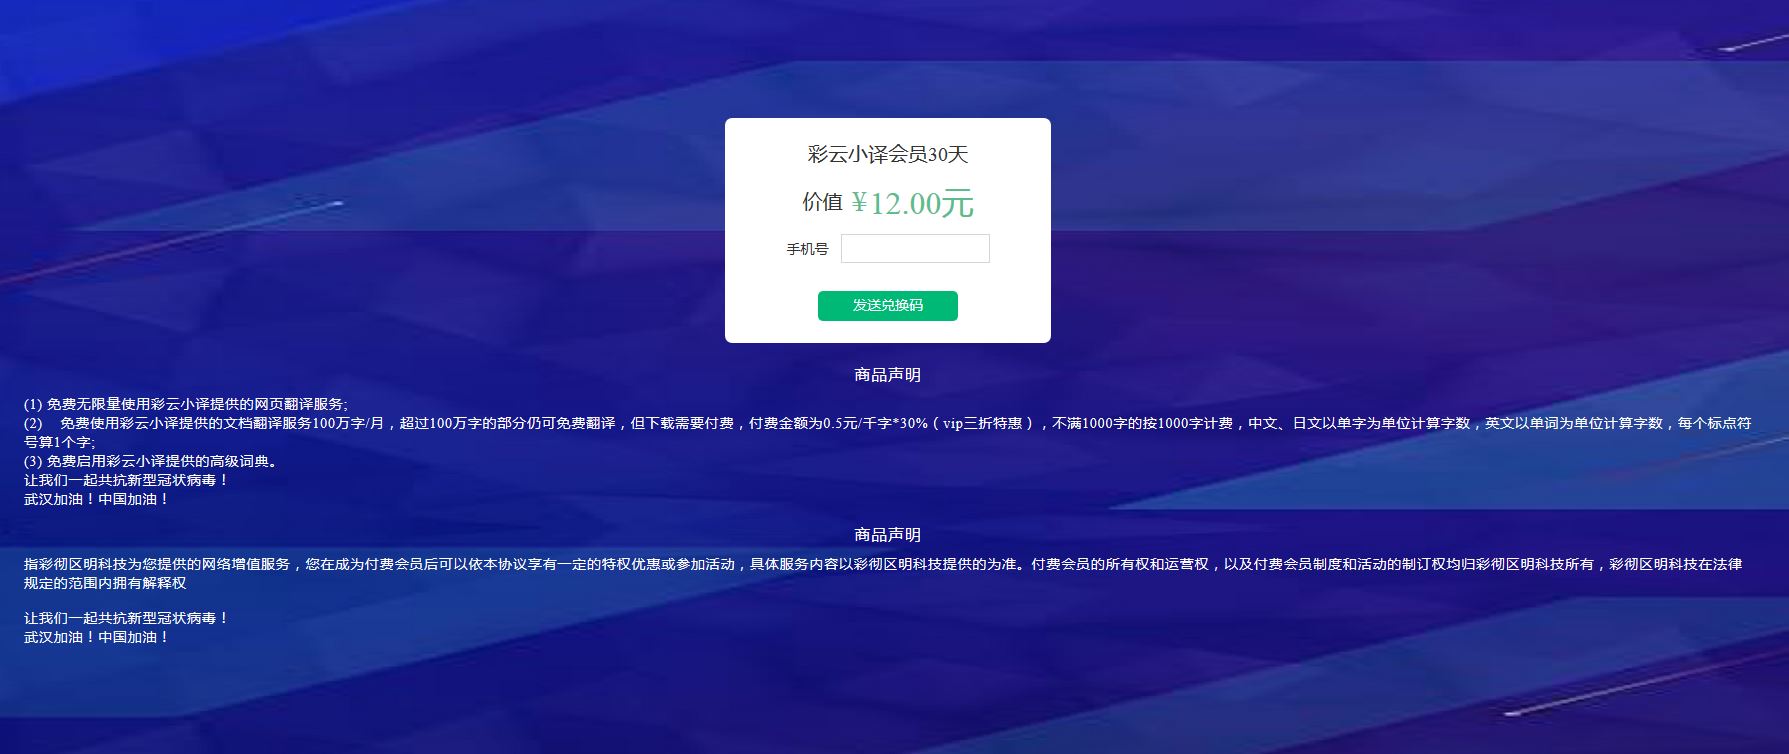Click the green 发送兑换码 button
This screenshot has width=1789, height=754.
tap(888, 306)
